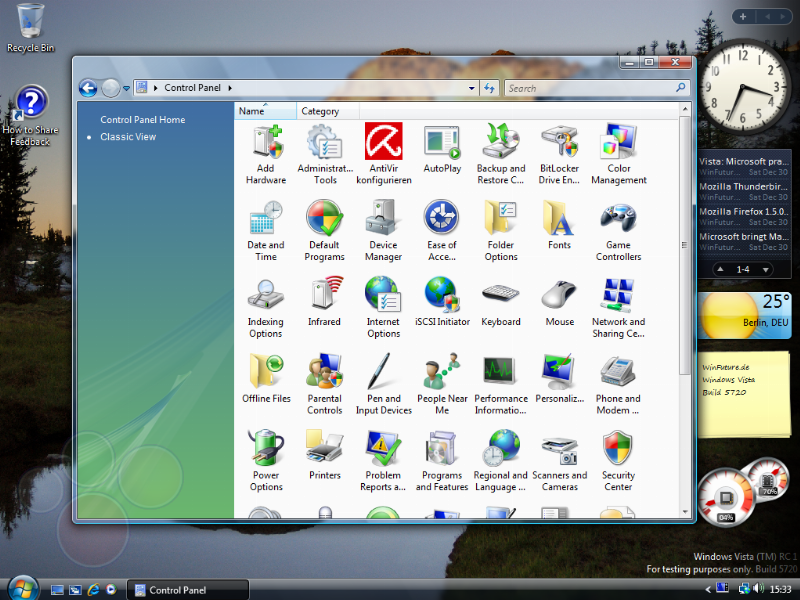Open Network and Sharing Center
Screen dimensions: 800x600
coord(618,307)
